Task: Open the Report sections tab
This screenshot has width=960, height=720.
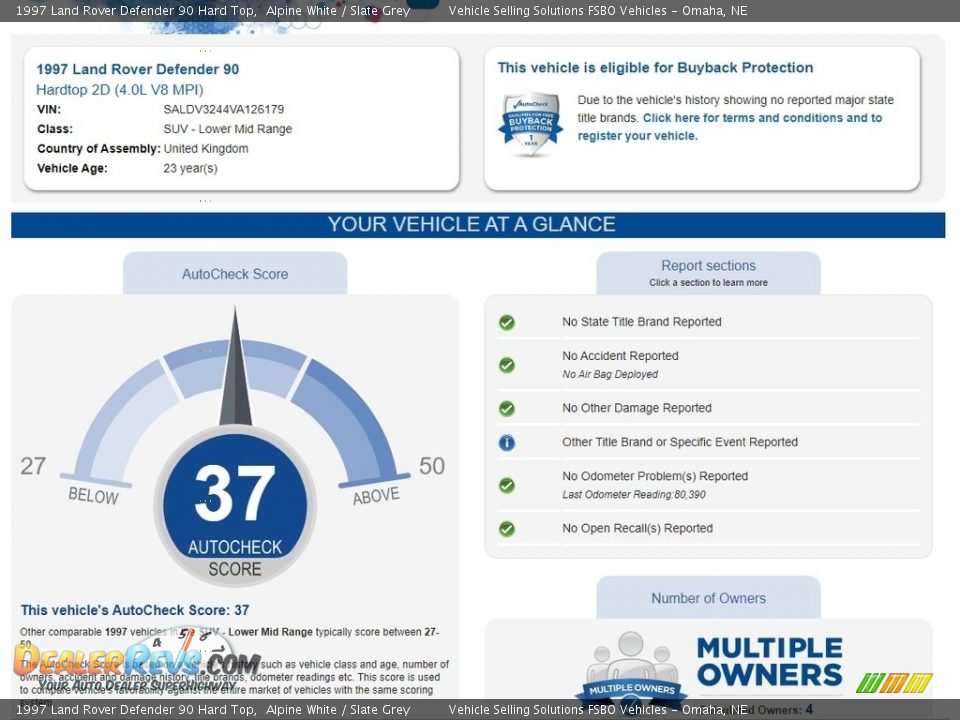Action: [x=708, y=273]
